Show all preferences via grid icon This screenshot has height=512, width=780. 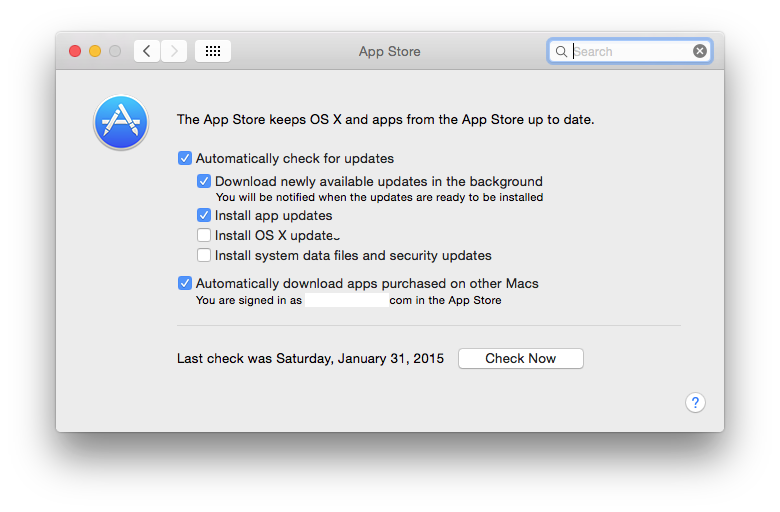pos(213,51)
